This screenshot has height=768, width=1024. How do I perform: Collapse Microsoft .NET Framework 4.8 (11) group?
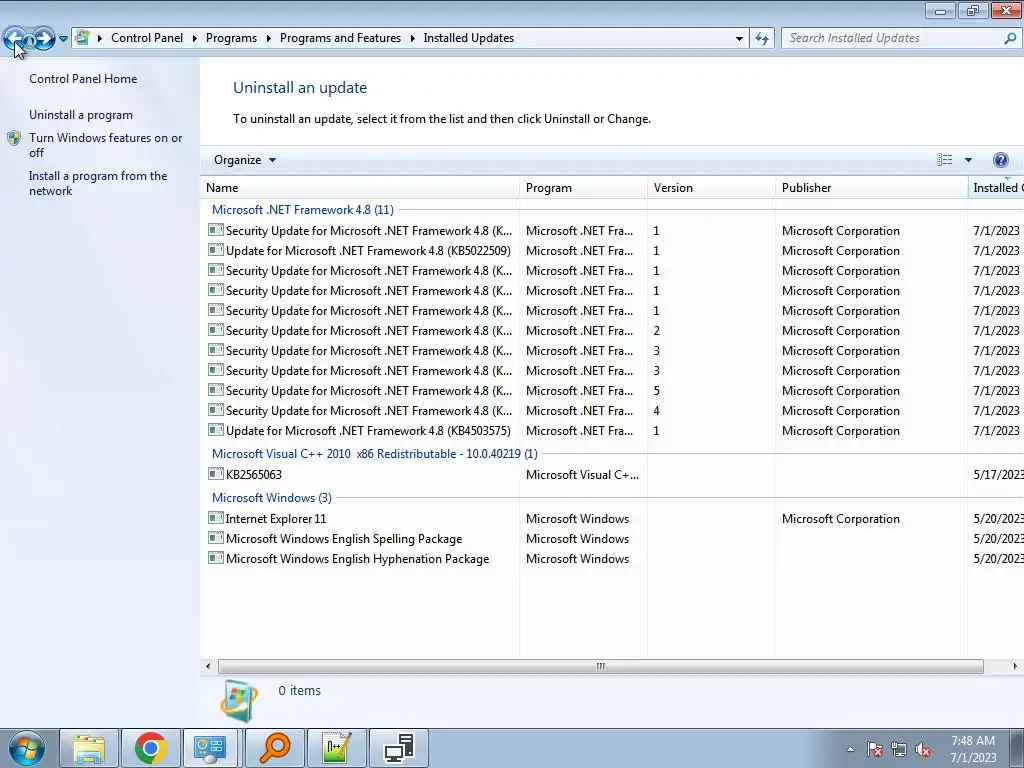tap(302, 210)
